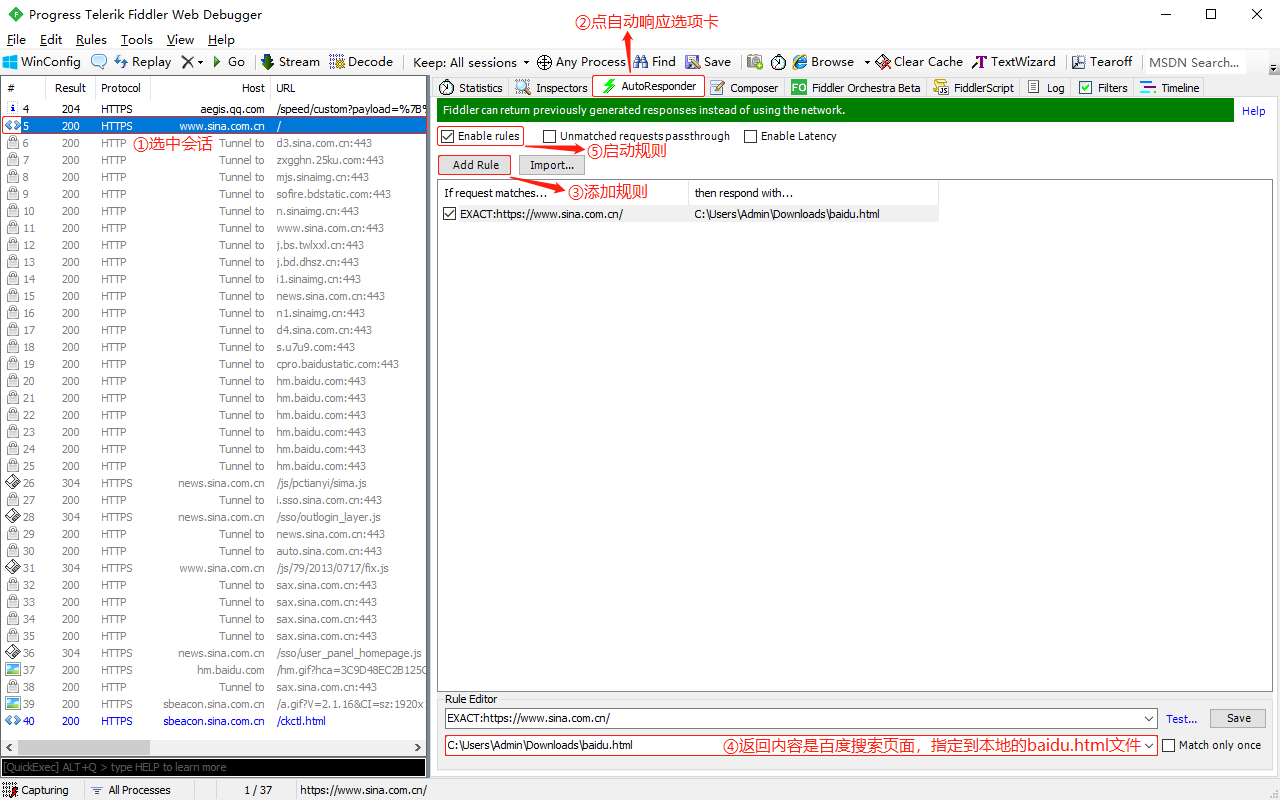
Task: Select session 40 sbeacon.sina.com.cn /ckctl.html
Action: pyautogui.click(x=214, y=721)
